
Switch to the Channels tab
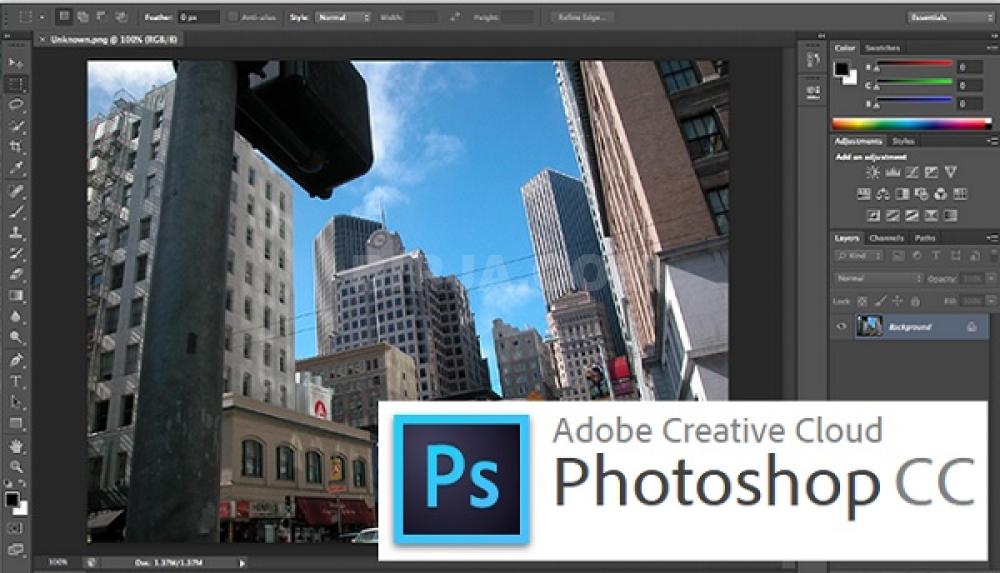click(x=886, y=238)
